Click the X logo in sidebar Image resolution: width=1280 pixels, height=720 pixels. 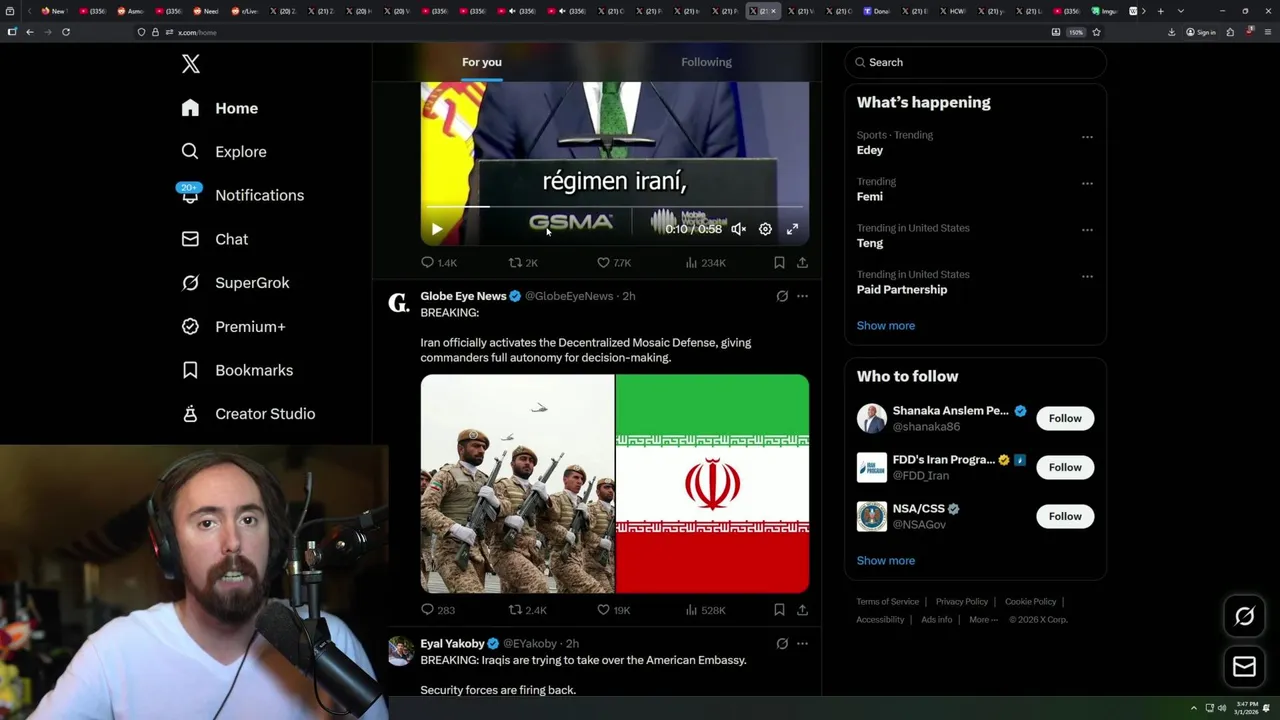191,65
